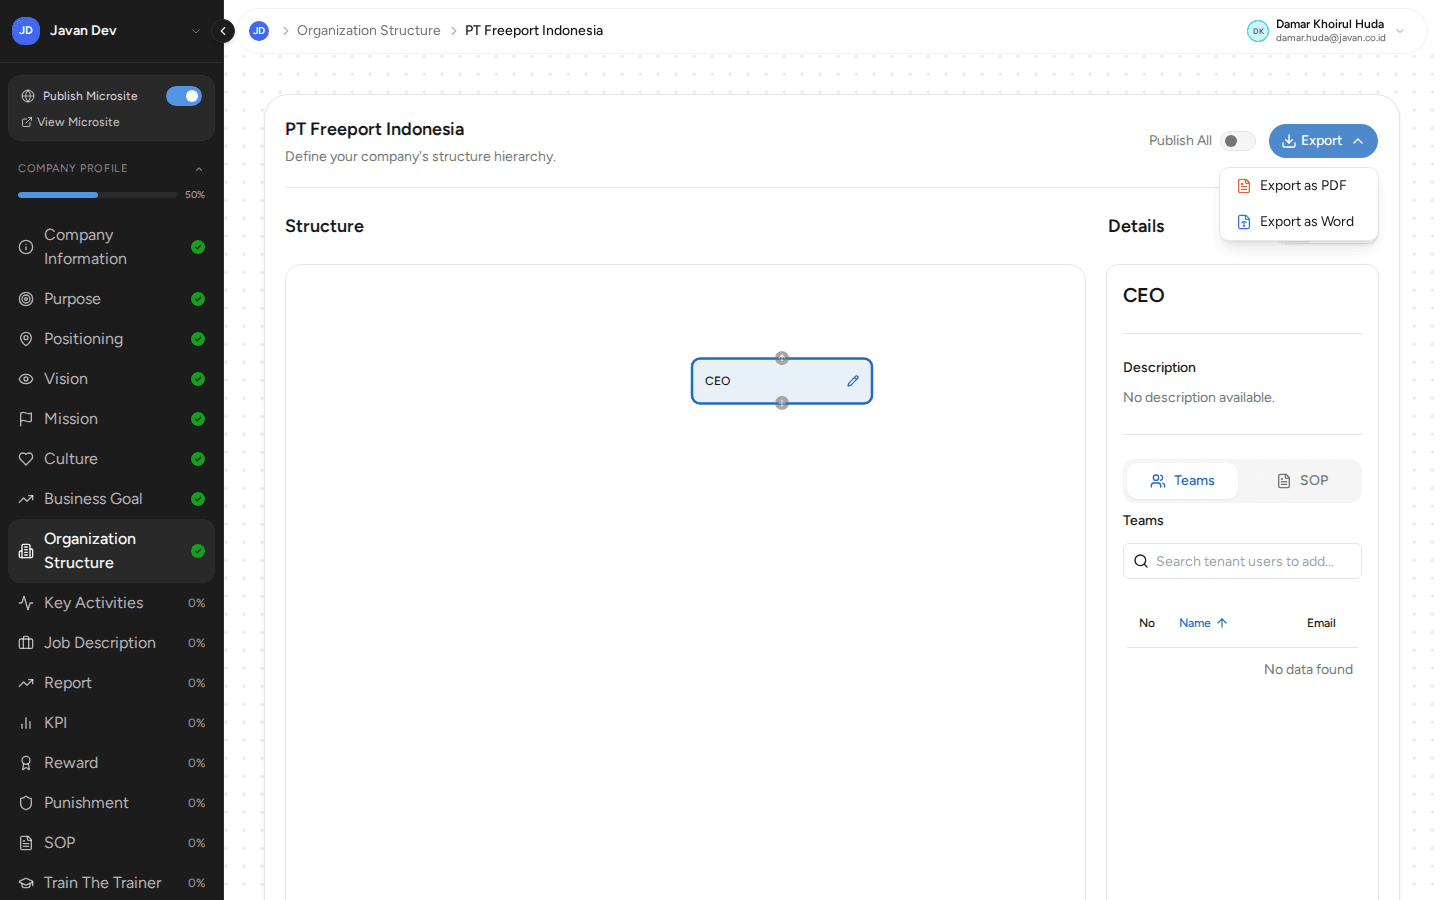
Task: Click the JD workspace avatar in sidebar header
Action: [26, 31]
